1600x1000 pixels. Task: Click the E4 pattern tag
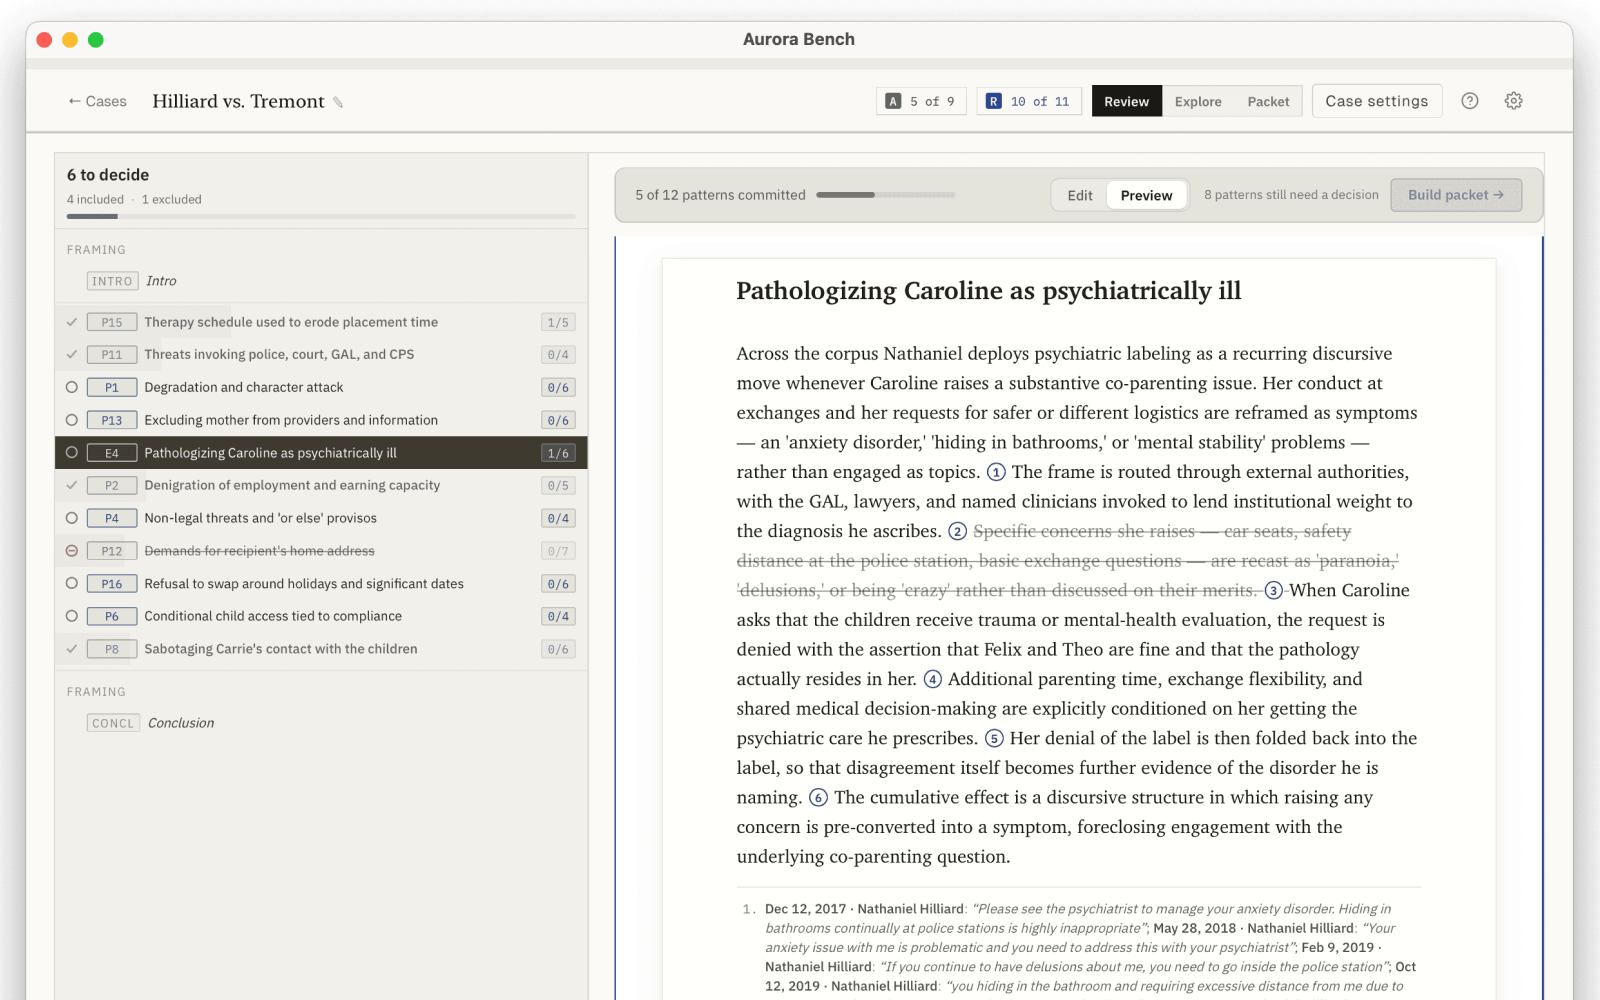(112, 453)
